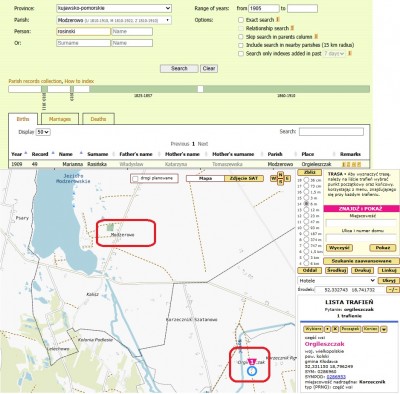Click the pink Orgileszczak marker on map

tap(252, 361)
